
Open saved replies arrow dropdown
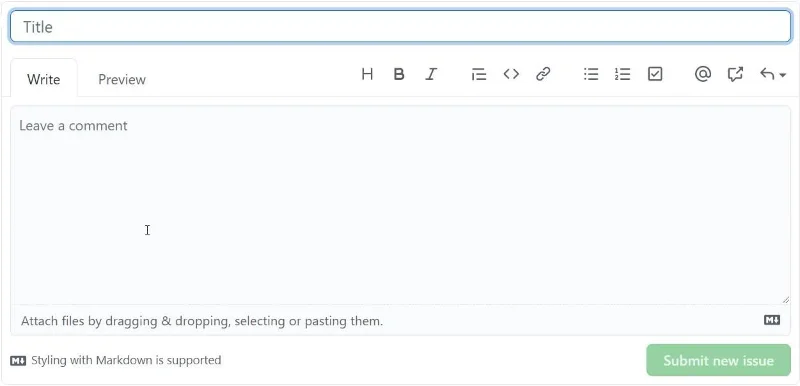[772, 74]
